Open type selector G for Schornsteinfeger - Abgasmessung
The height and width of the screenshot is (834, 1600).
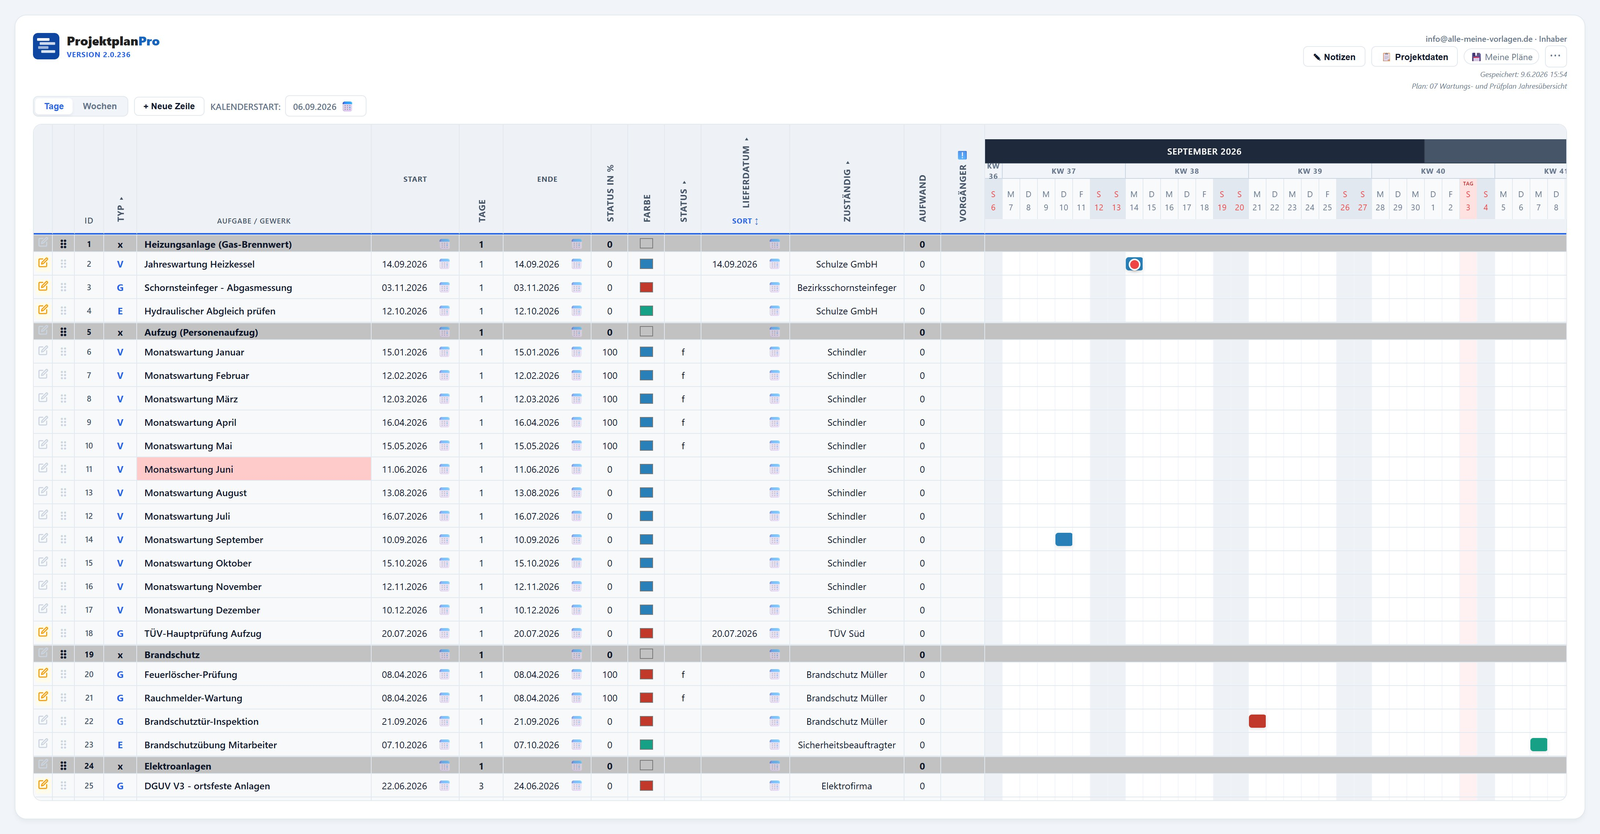[120, 288]
